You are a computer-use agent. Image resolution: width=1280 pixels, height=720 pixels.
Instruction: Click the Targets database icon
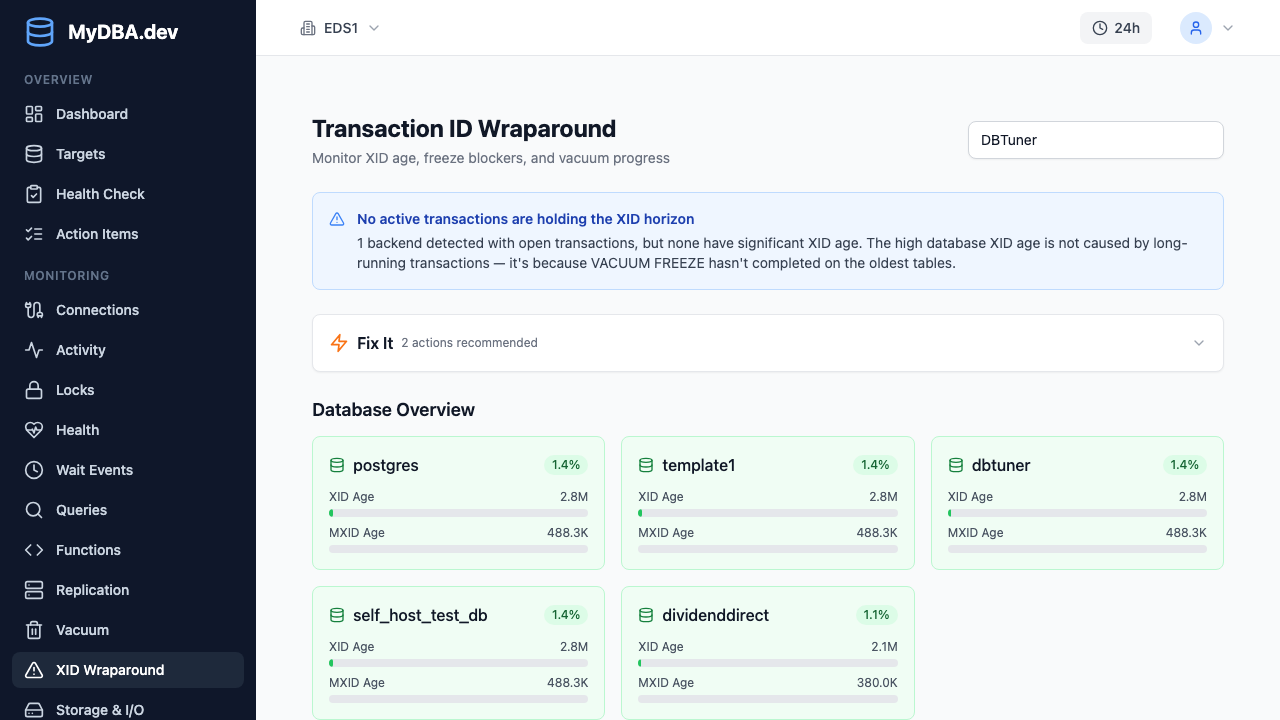pyautogui.click(x=34, y=154)
